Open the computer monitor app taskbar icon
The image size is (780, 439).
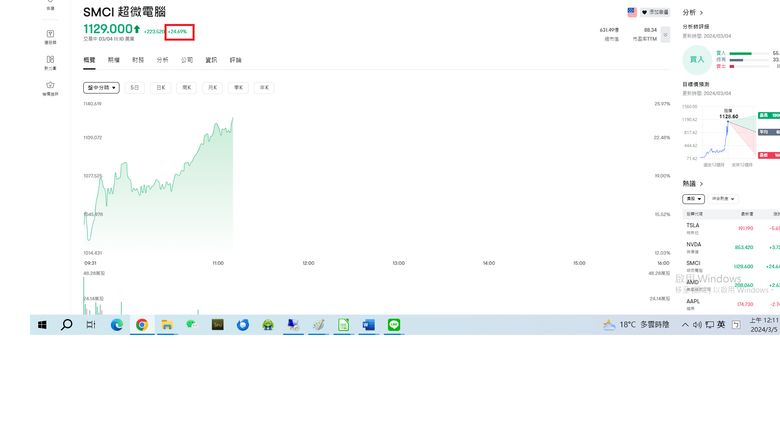click(293, 325)
